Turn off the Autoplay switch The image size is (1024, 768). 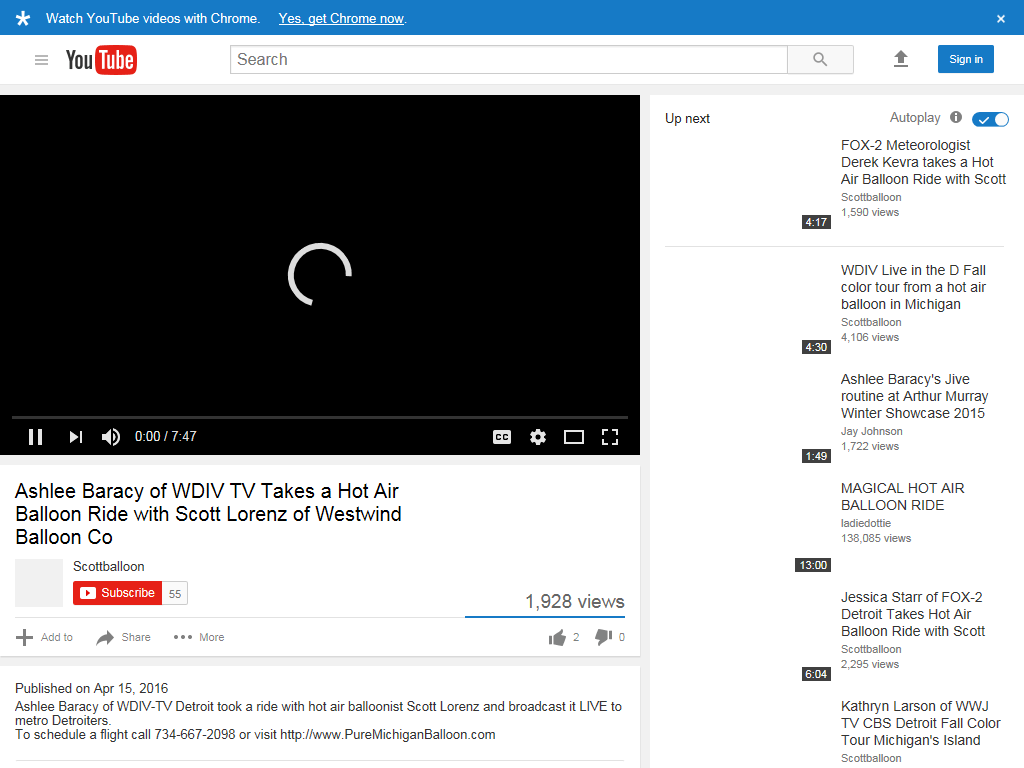pos(990,119)
